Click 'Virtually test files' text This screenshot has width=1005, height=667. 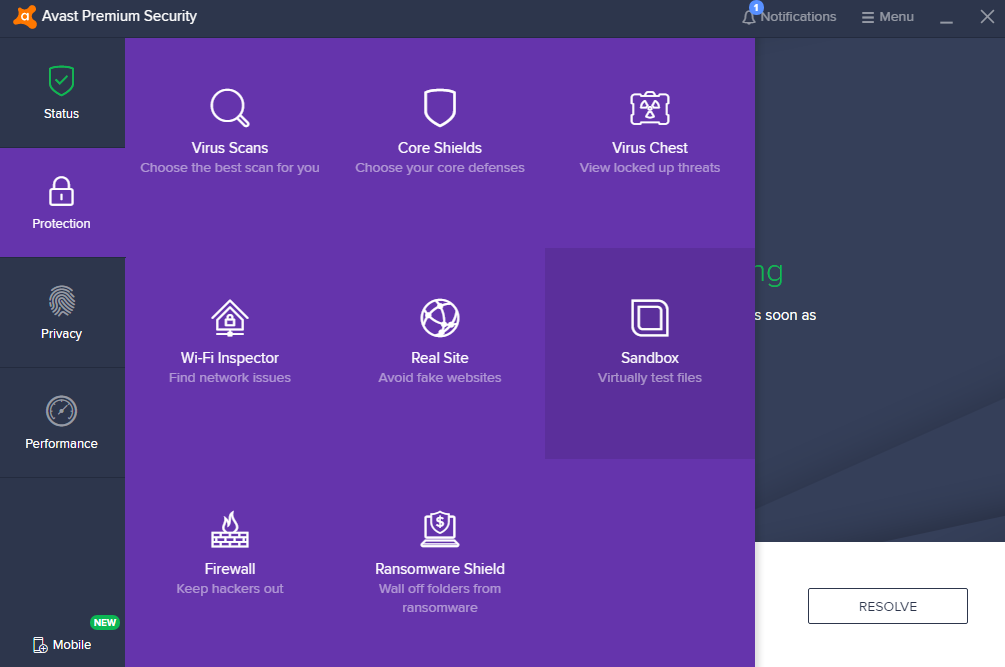pos(650,378)
